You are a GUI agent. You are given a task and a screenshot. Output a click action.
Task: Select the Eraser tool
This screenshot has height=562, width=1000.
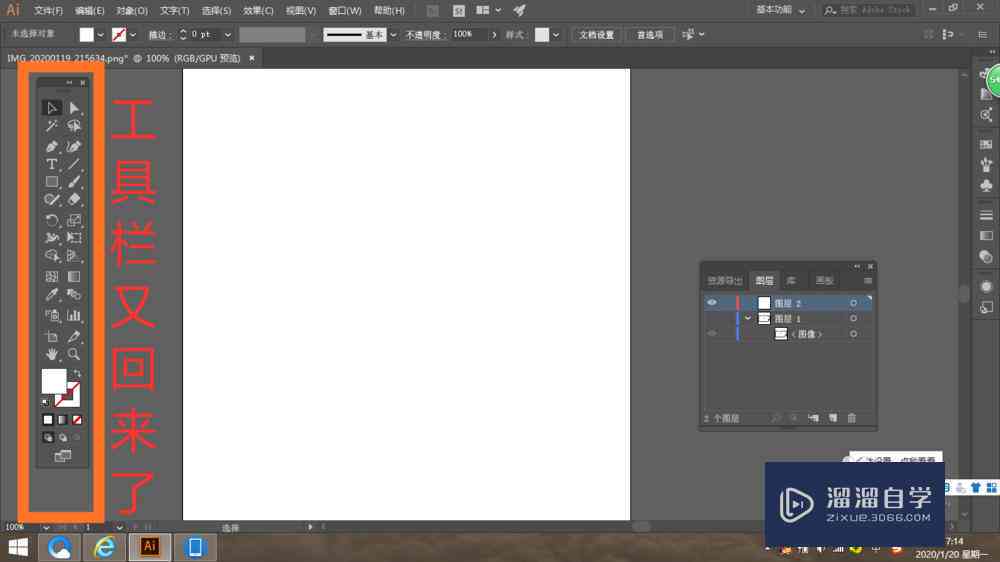coord(74,200)
